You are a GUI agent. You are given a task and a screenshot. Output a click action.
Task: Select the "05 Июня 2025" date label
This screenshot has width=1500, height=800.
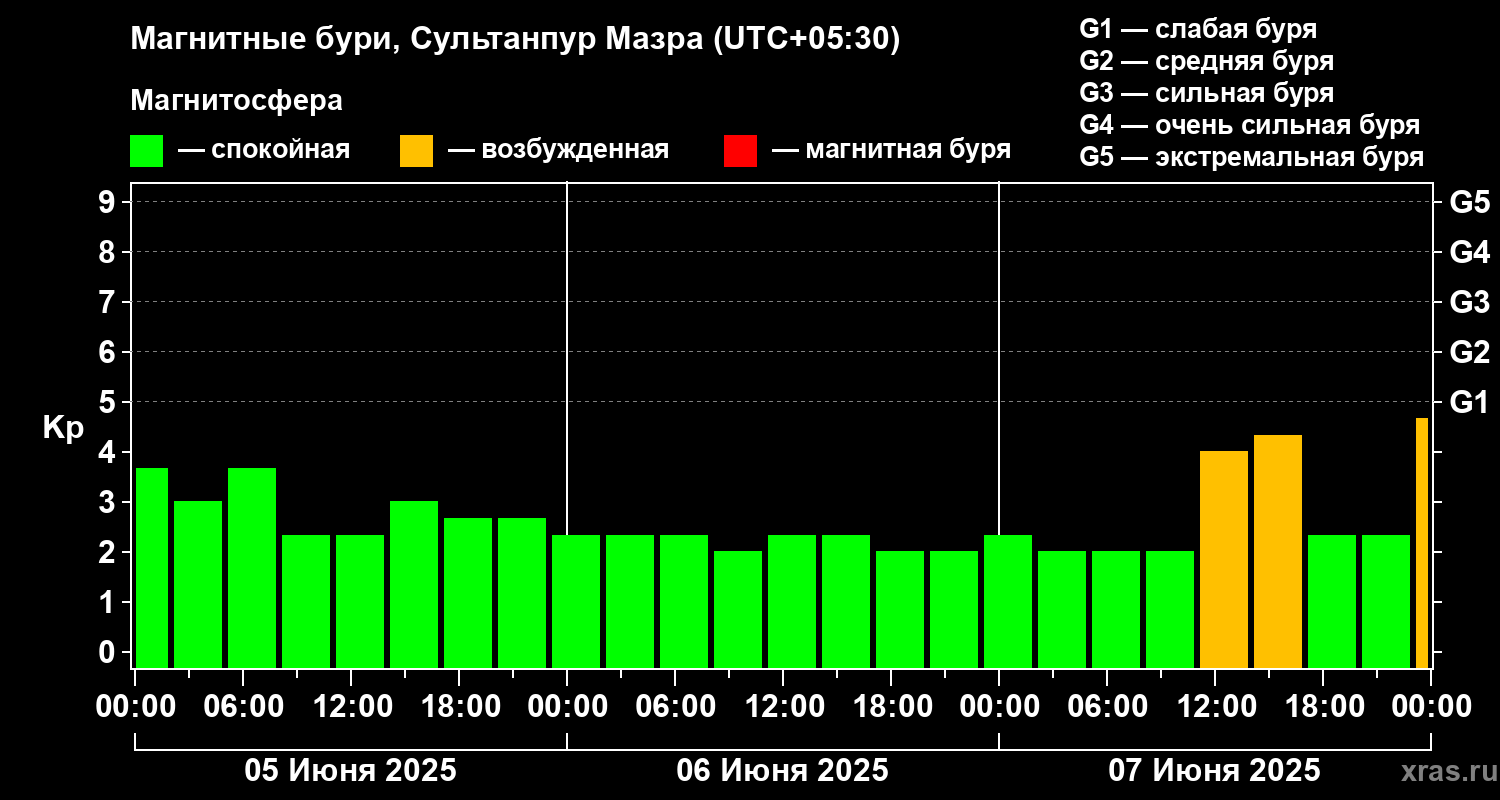(351, 771)
